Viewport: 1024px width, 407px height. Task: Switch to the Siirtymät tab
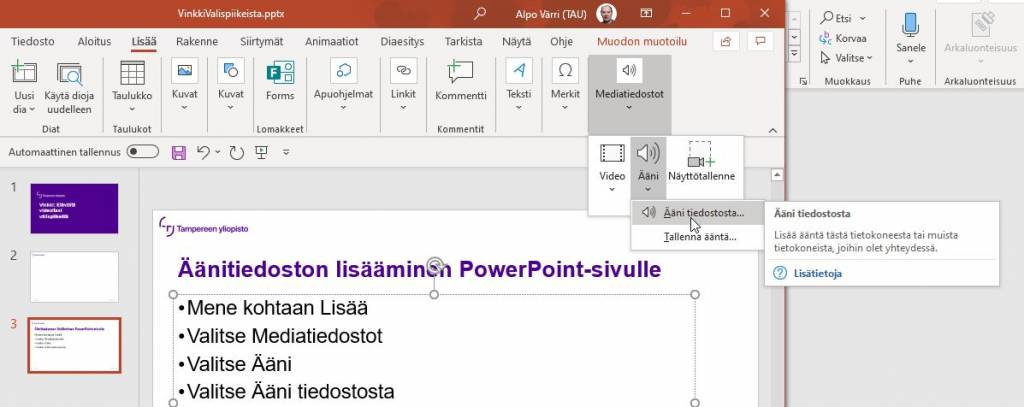click(x=261, y=41)
